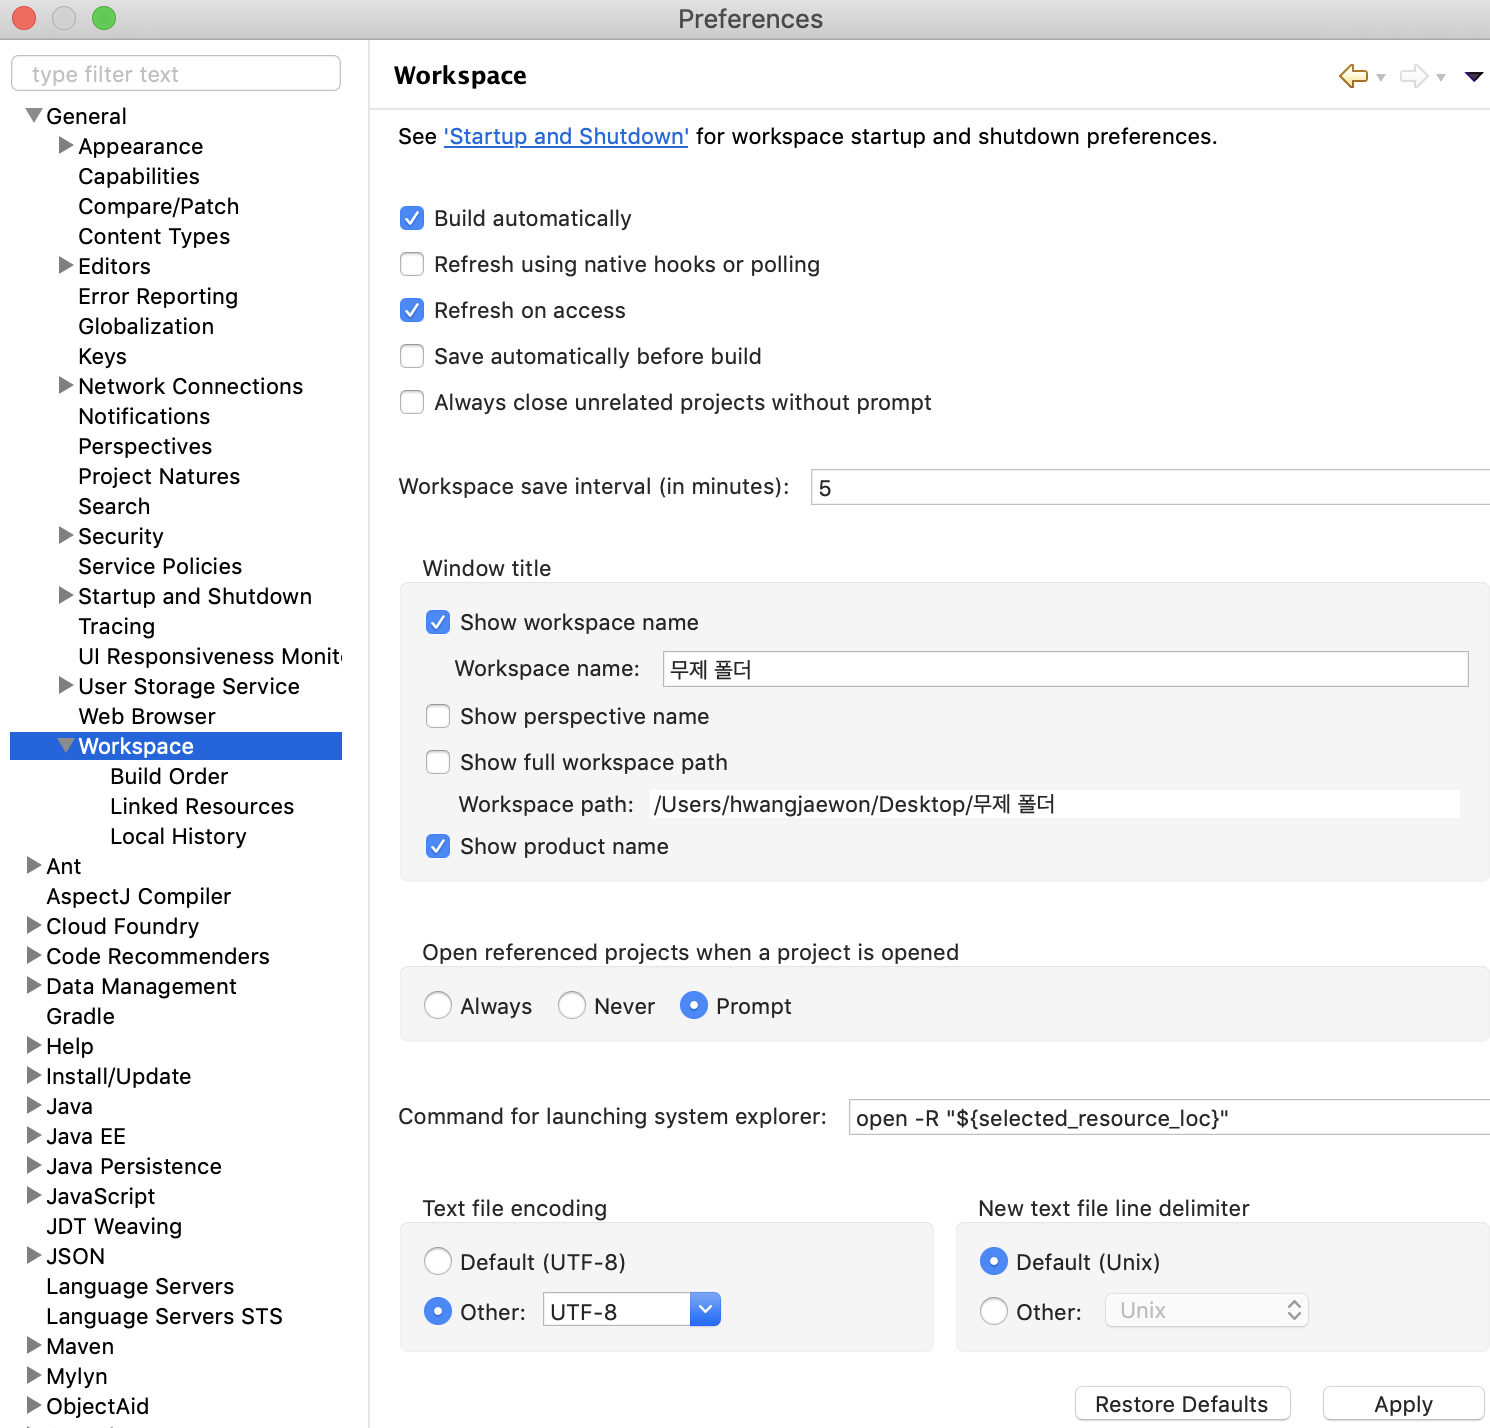This screenshot has width=1490, height=1428.
Task: Click the back navigation arrow icon
Action: pyautogui.click(x=1353, y=76)
